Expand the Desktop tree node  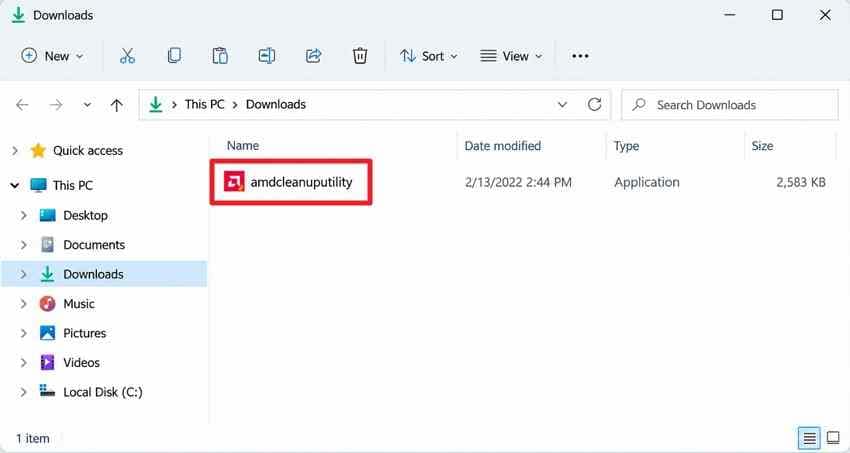(x=23, y=215)
